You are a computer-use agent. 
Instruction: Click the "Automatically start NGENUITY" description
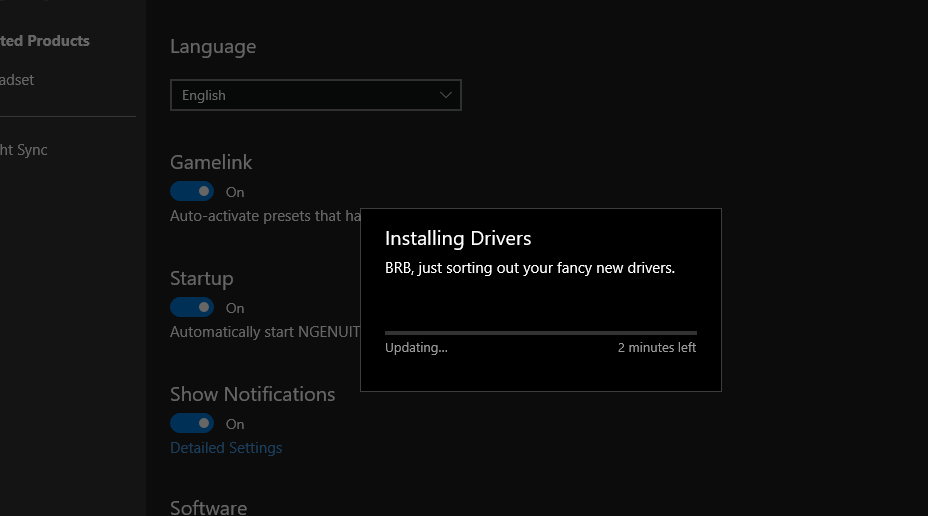[264, 332]
